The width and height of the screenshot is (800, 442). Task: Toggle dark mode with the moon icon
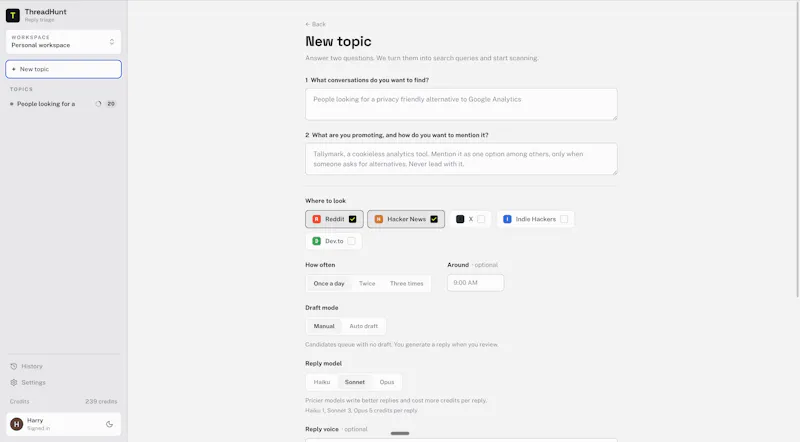pyautogui.click(x=109, y=424)
